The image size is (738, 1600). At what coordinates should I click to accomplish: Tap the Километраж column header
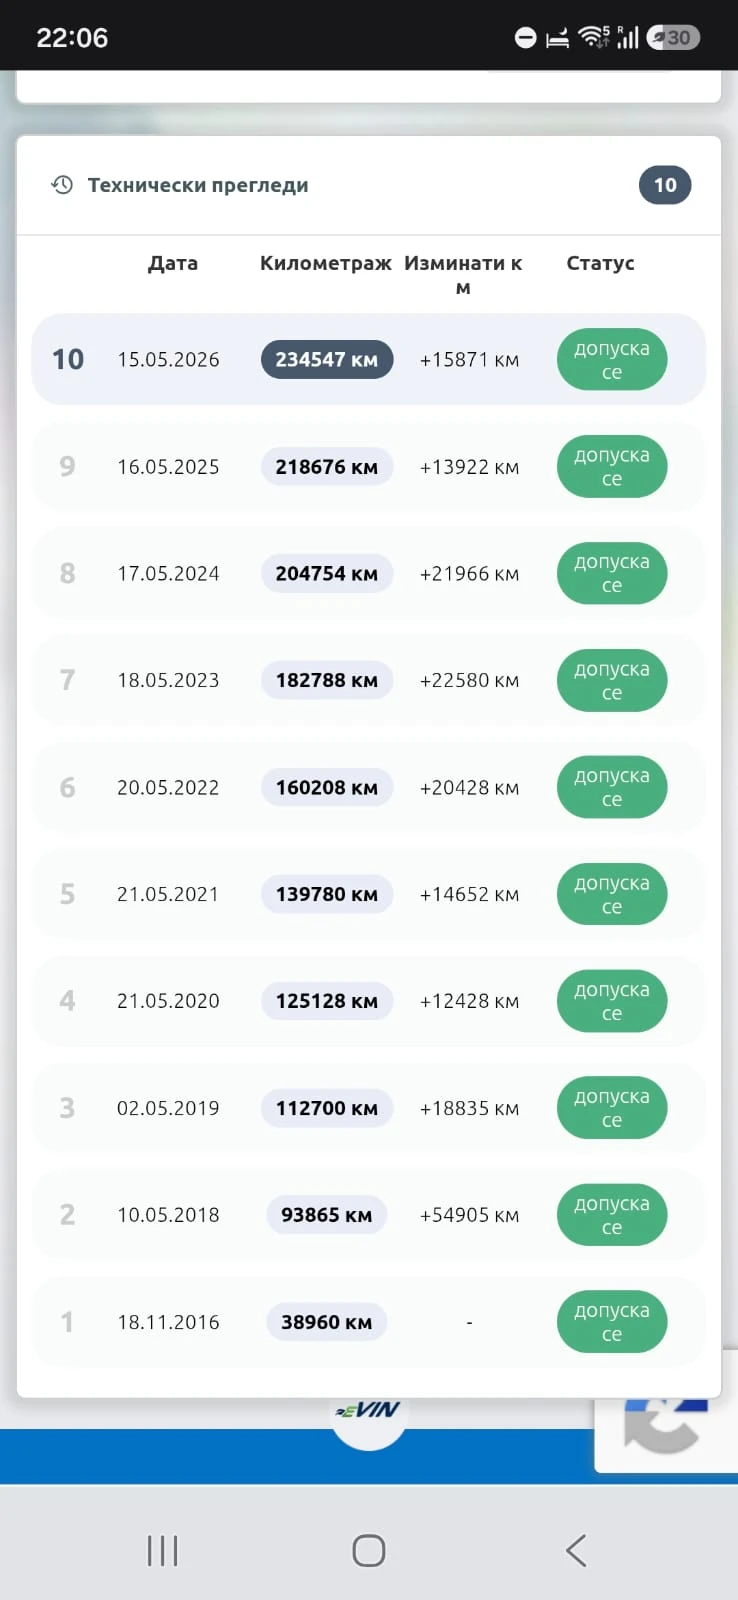click(326, 263)
